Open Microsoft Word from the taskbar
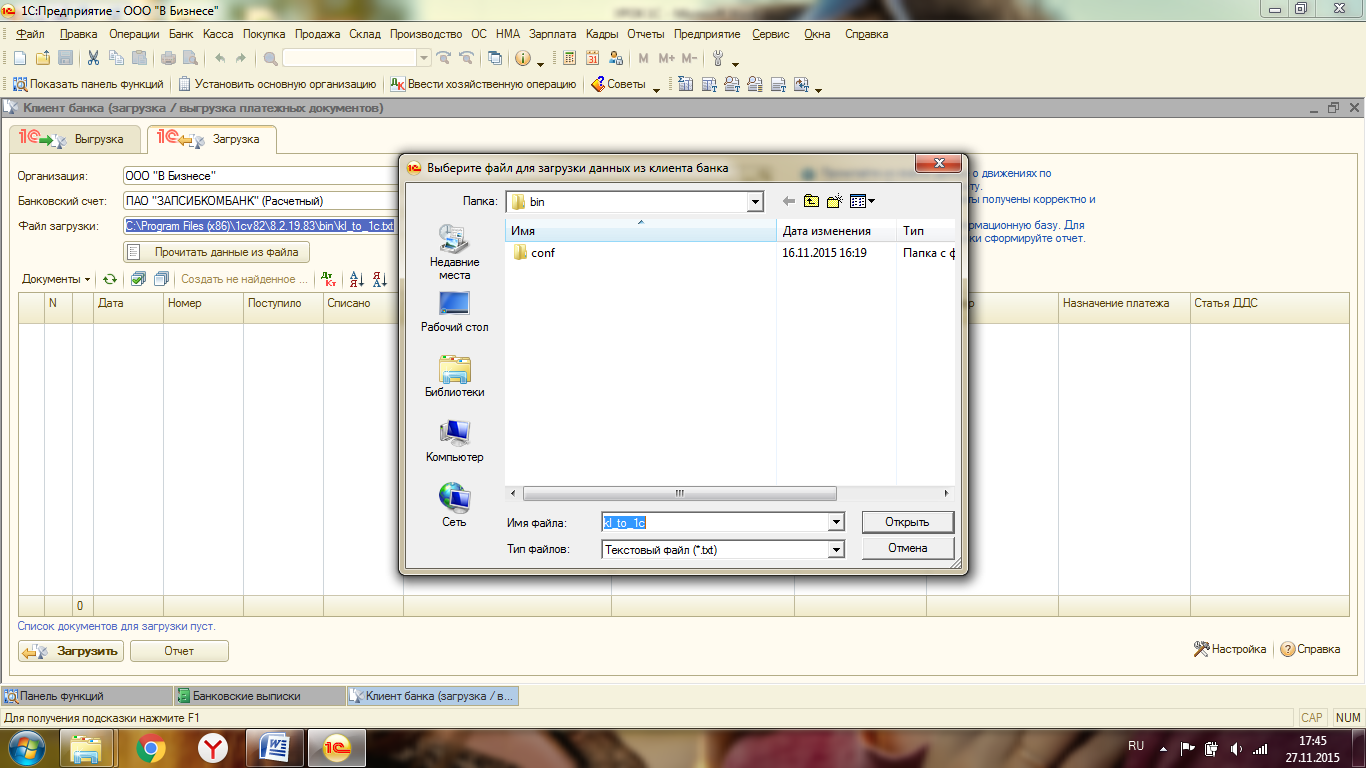1366x768 pixels. pyautogui.click(x=274, y=748)
